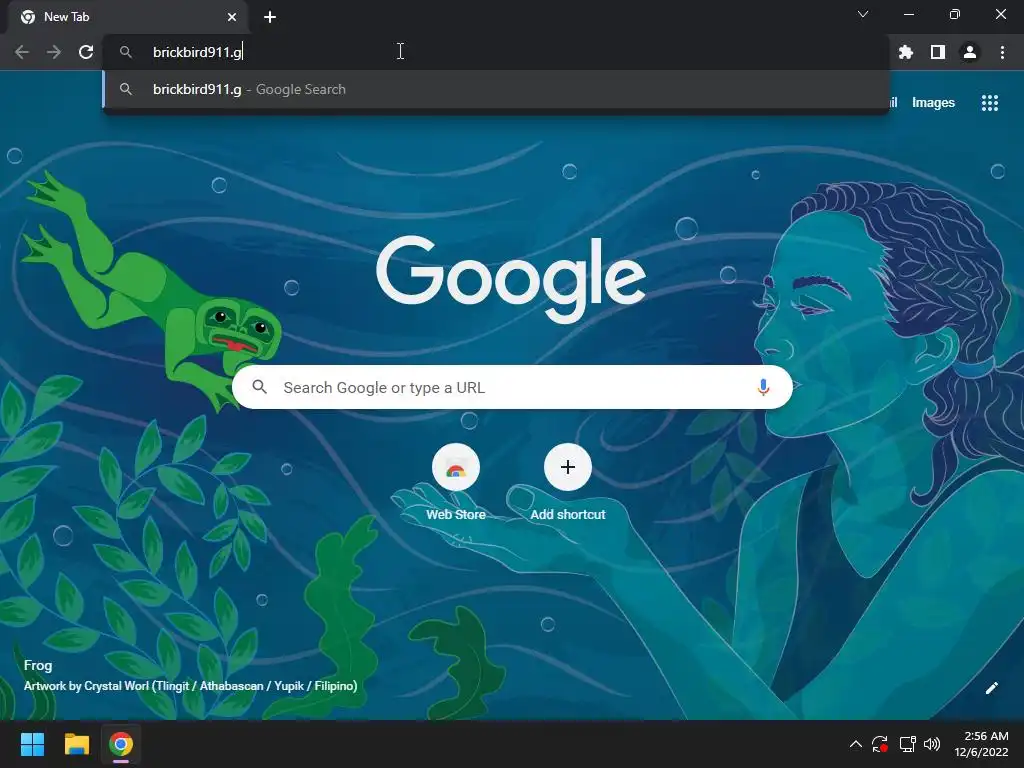Click the sync status tray icon
1024x768 pixels.
pyautogui.click(x=880, y=744)
